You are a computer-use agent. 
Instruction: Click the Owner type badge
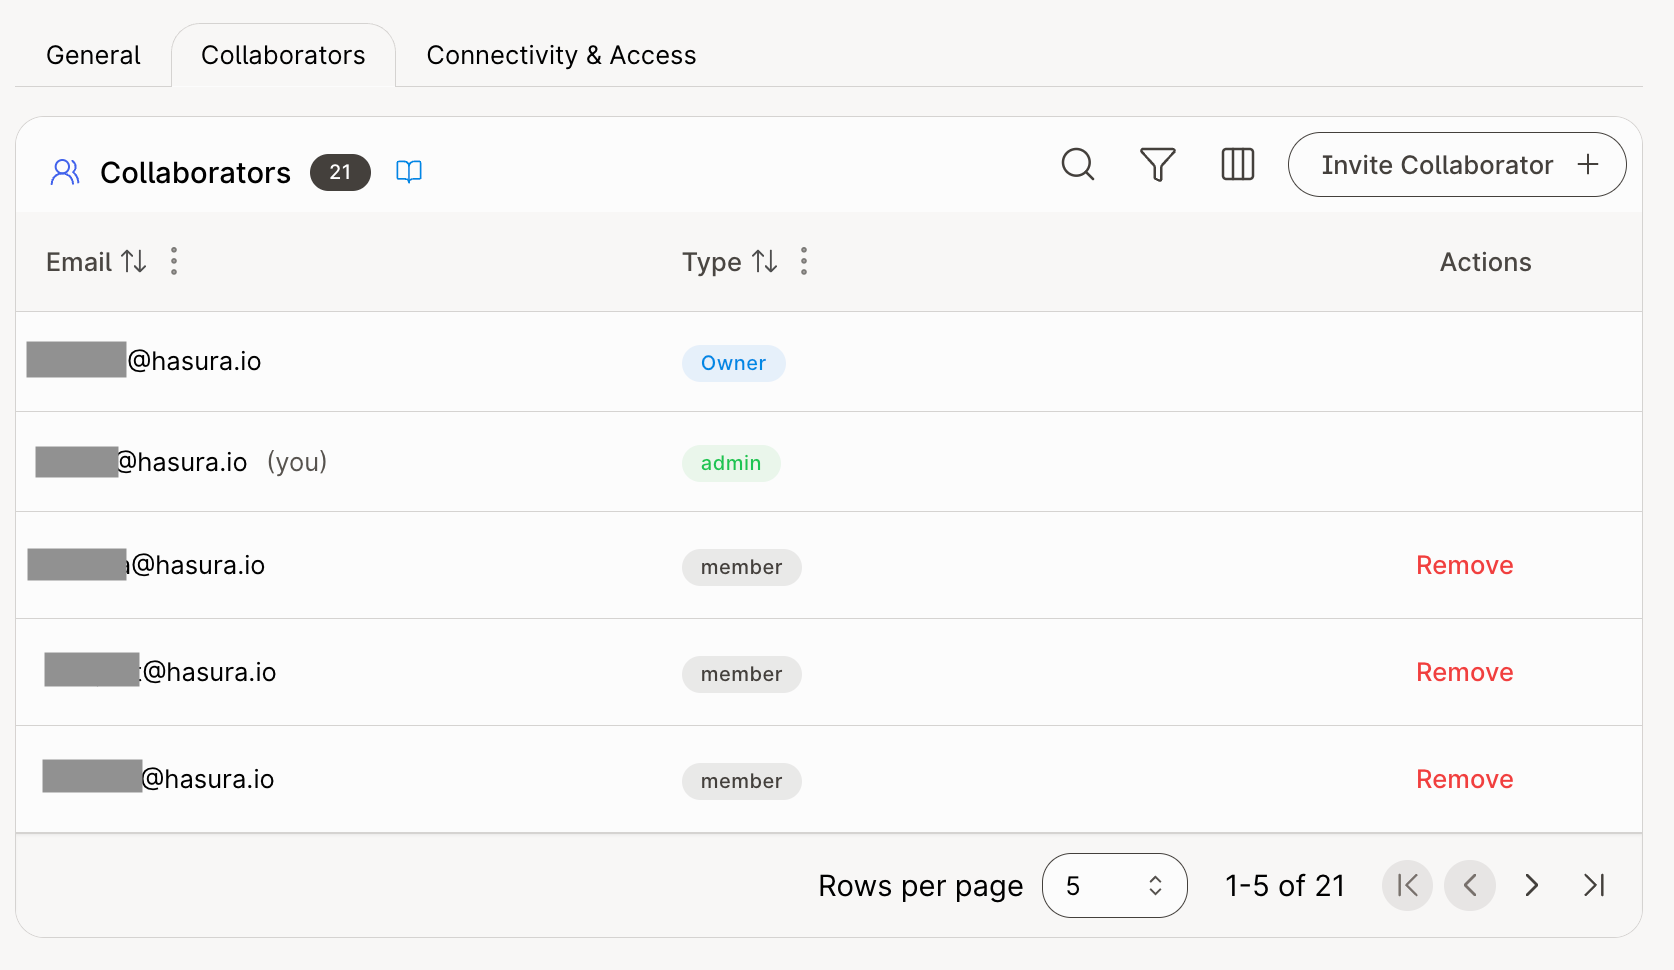pyautogui.click(x=734, y=363)
